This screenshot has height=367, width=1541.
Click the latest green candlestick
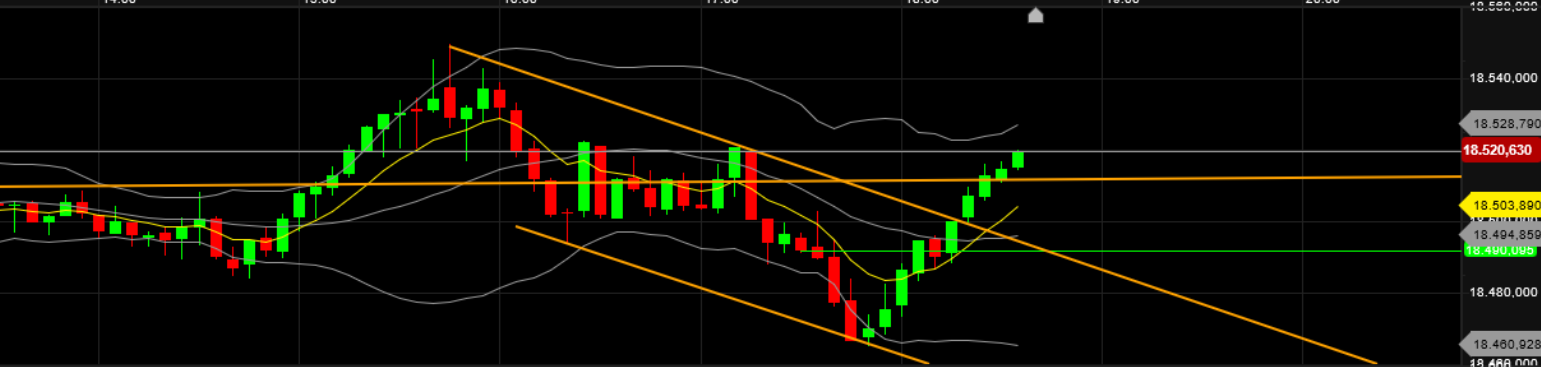click(x=1018, y=160)
